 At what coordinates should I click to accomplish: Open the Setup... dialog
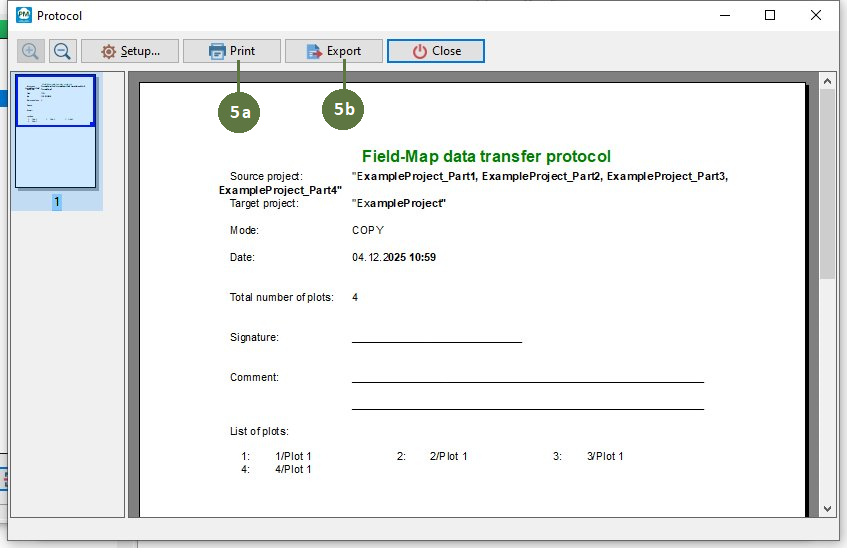[129, 51]
